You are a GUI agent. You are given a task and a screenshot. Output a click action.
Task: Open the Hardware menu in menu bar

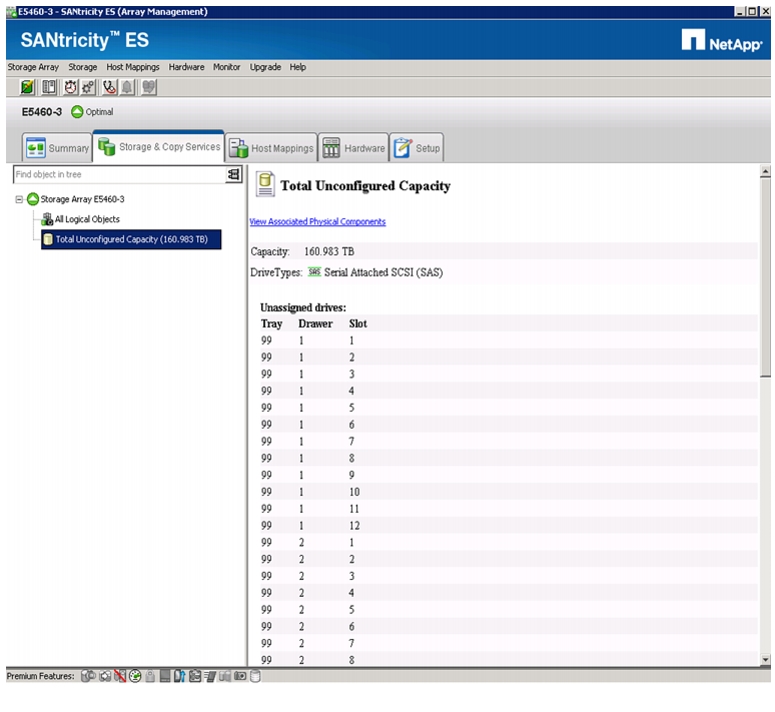(186, 67)
